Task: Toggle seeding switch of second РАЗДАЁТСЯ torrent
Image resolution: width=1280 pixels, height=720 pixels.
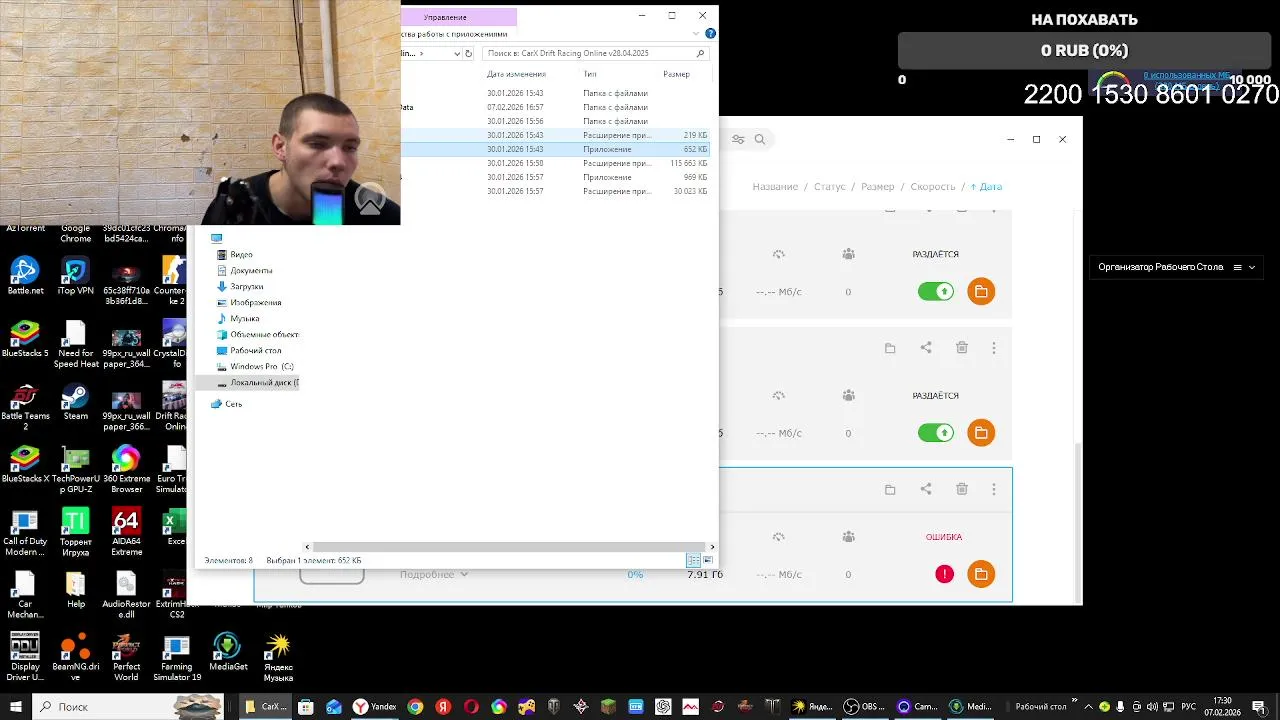Action: [x=936, y=433]
